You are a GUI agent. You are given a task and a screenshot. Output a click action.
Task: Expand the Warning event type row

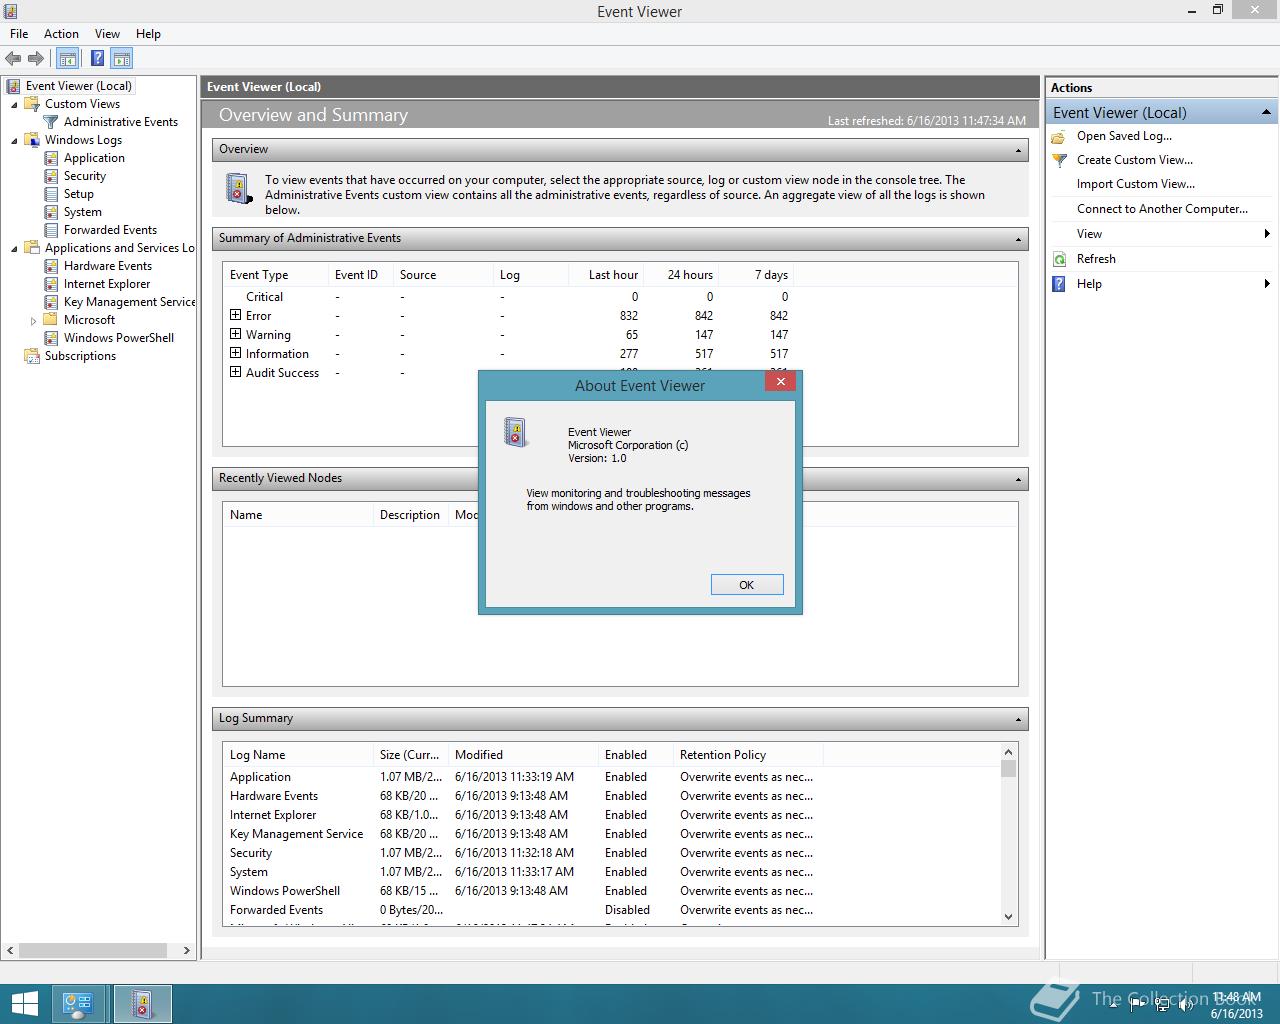coord(236,334)
